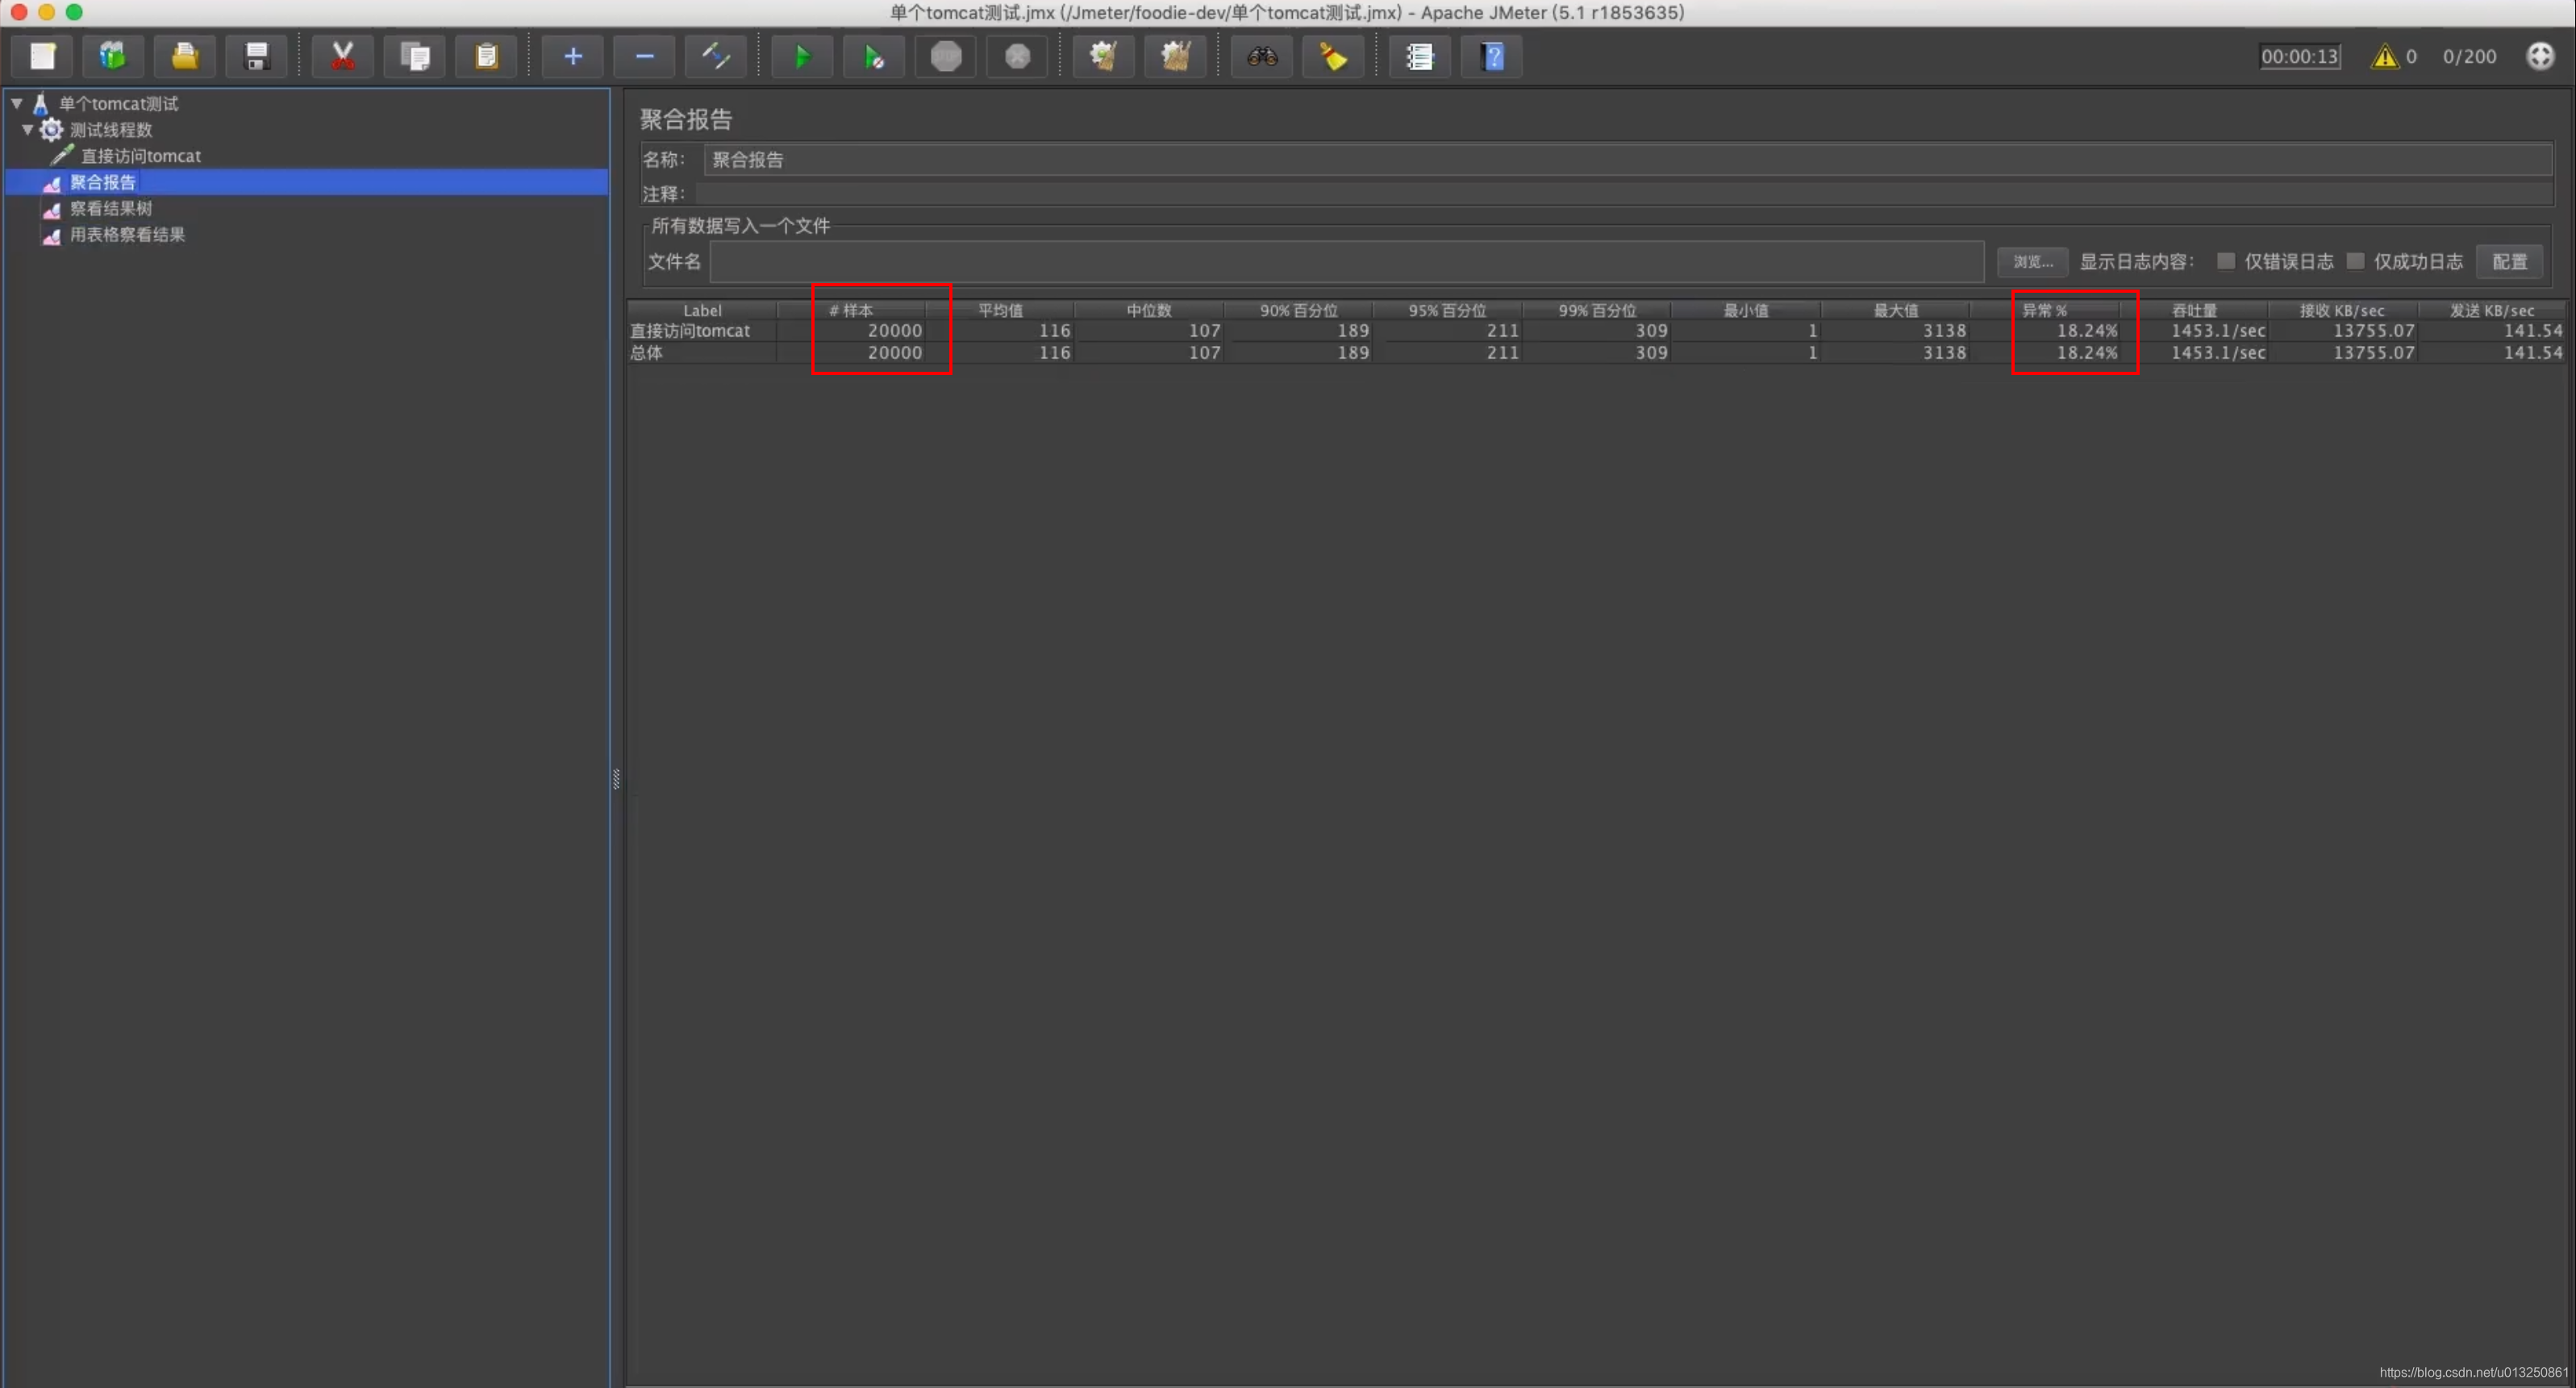
Task: Collapse all tree nodes with minus
Action: (x=645, y=56)
